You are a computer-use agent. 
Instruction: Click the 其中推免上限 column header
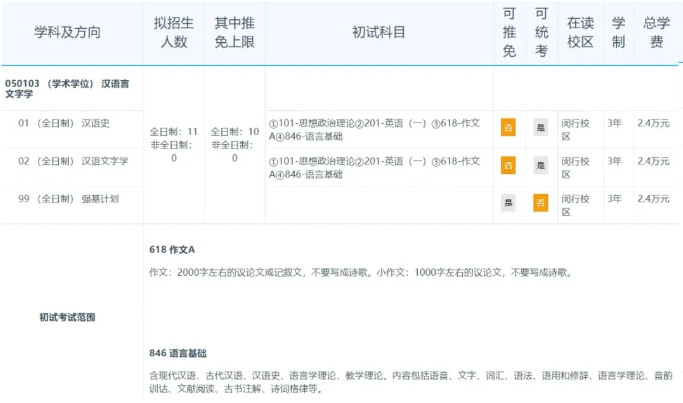tap(234, 33)
